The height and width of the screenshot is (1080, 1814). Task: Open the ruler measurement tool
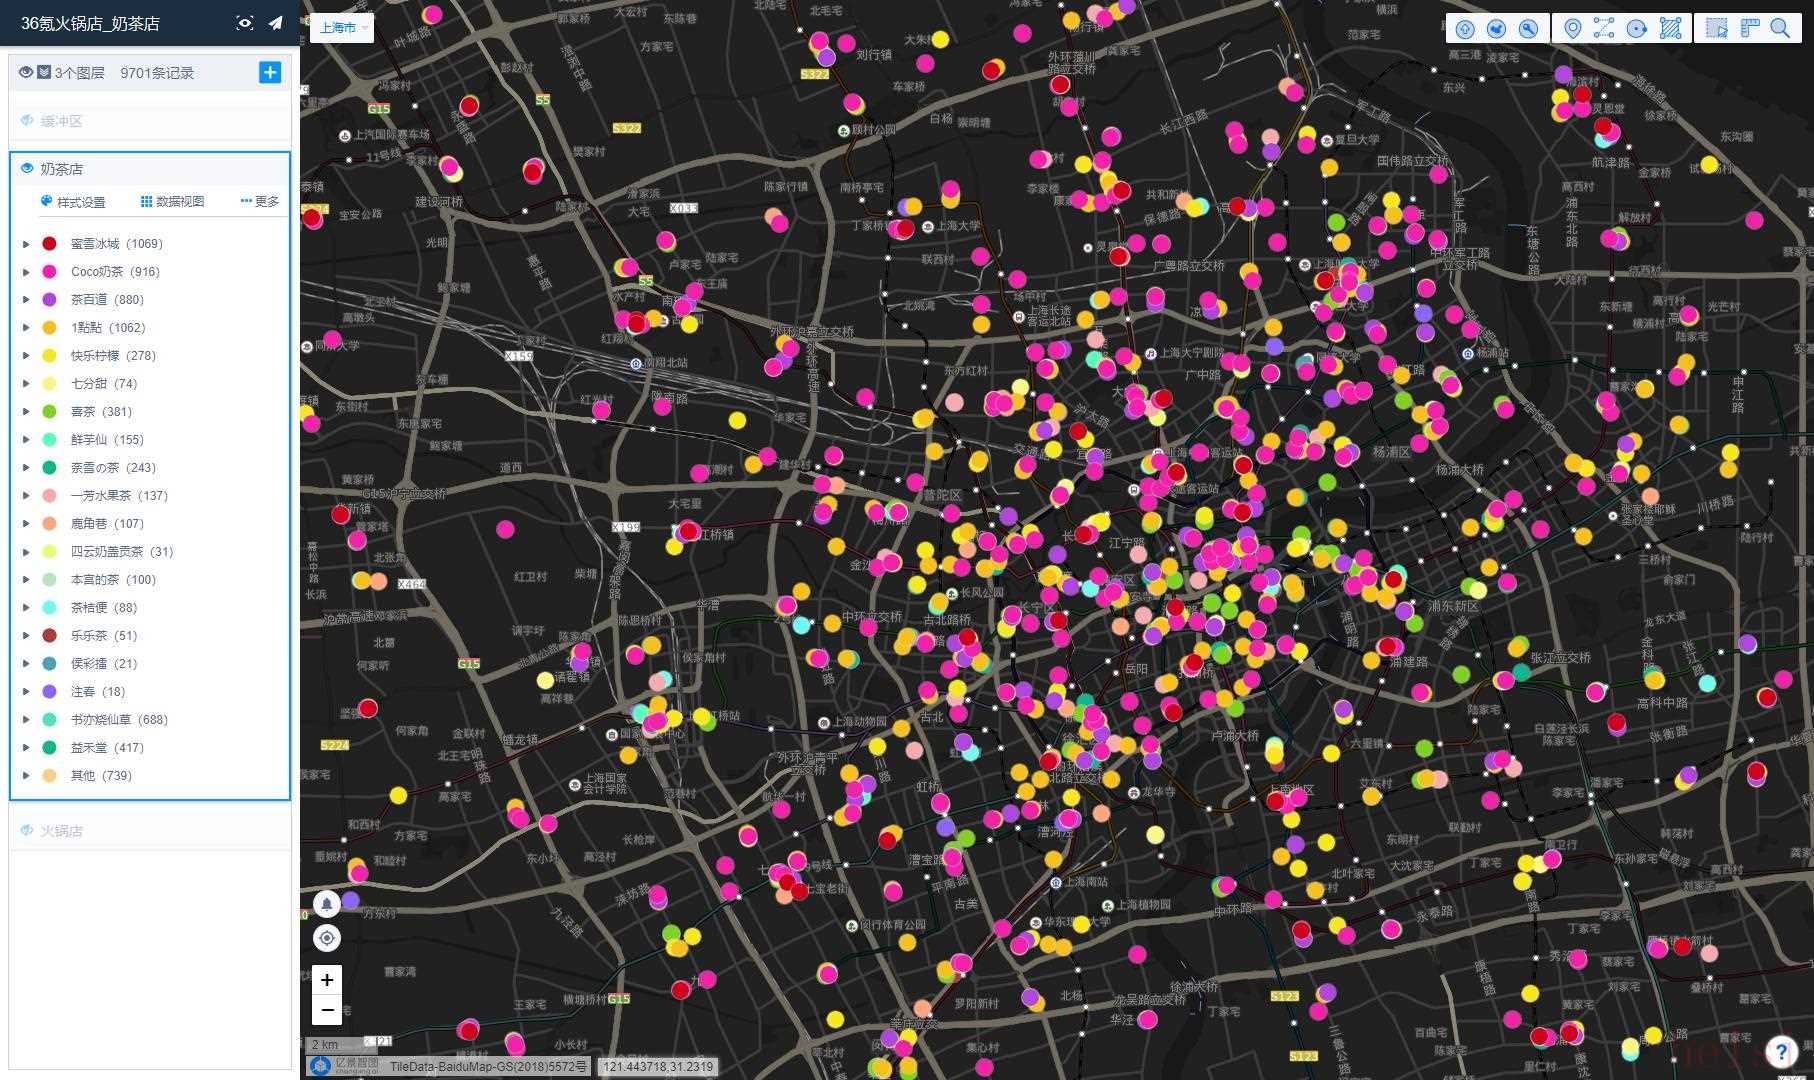click(1749, 28)
